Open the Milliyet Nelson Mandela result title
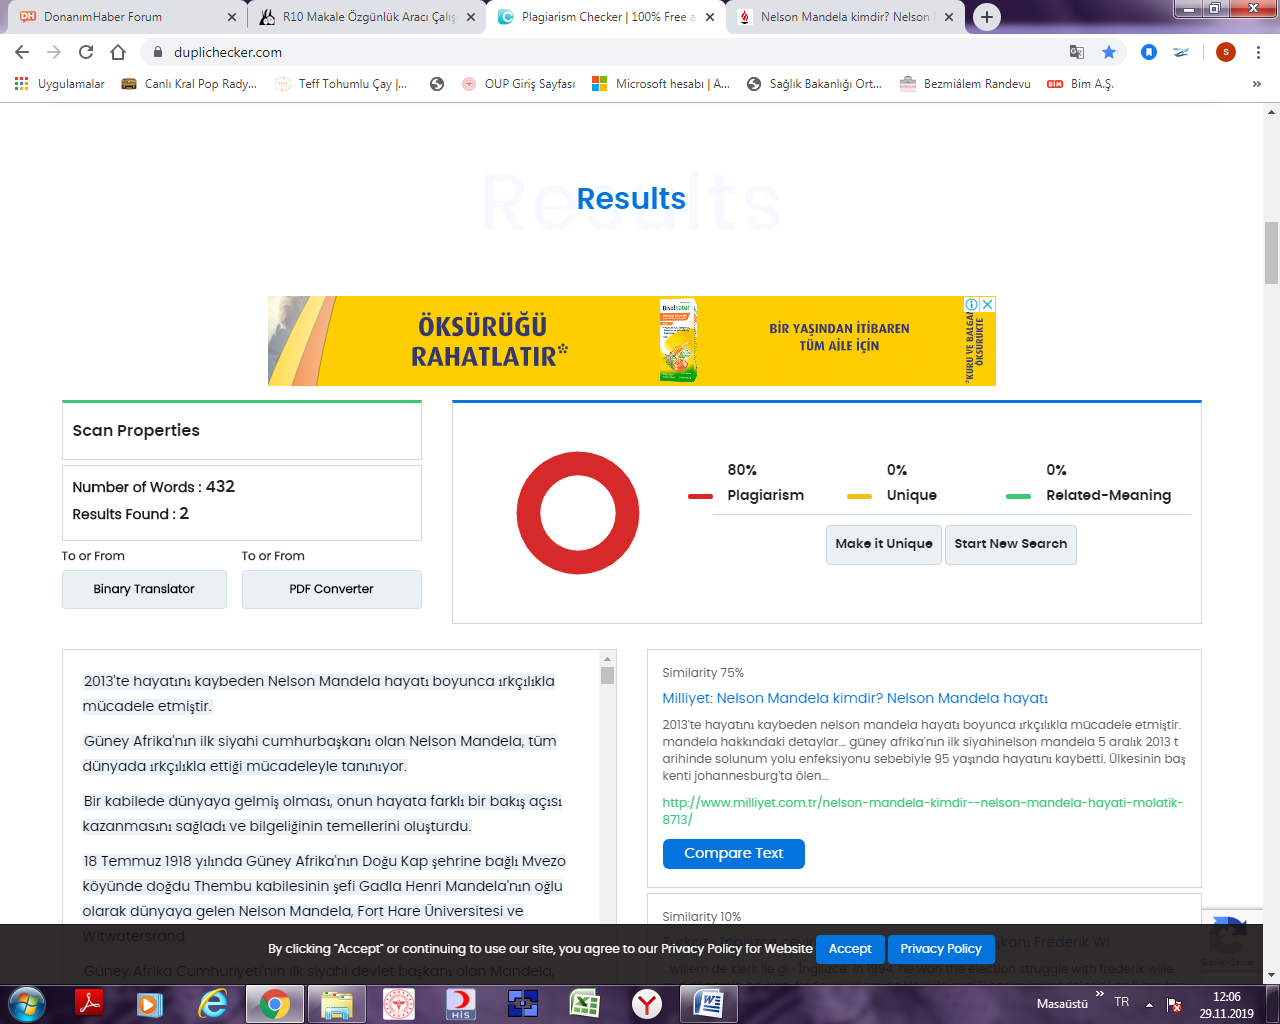Screen dimensions: 1280x1024 [x=855, y=698]
